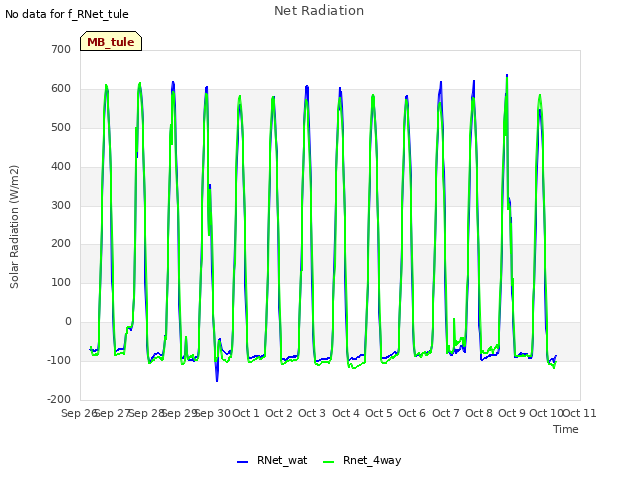Click the Oct 3 x-axis label
The width and height of the screenshot is (640, 480).
coord(312,413)
